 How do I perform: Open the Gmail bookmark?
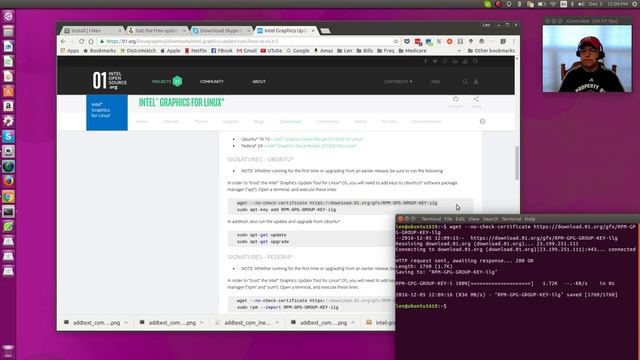click(247, 51)
